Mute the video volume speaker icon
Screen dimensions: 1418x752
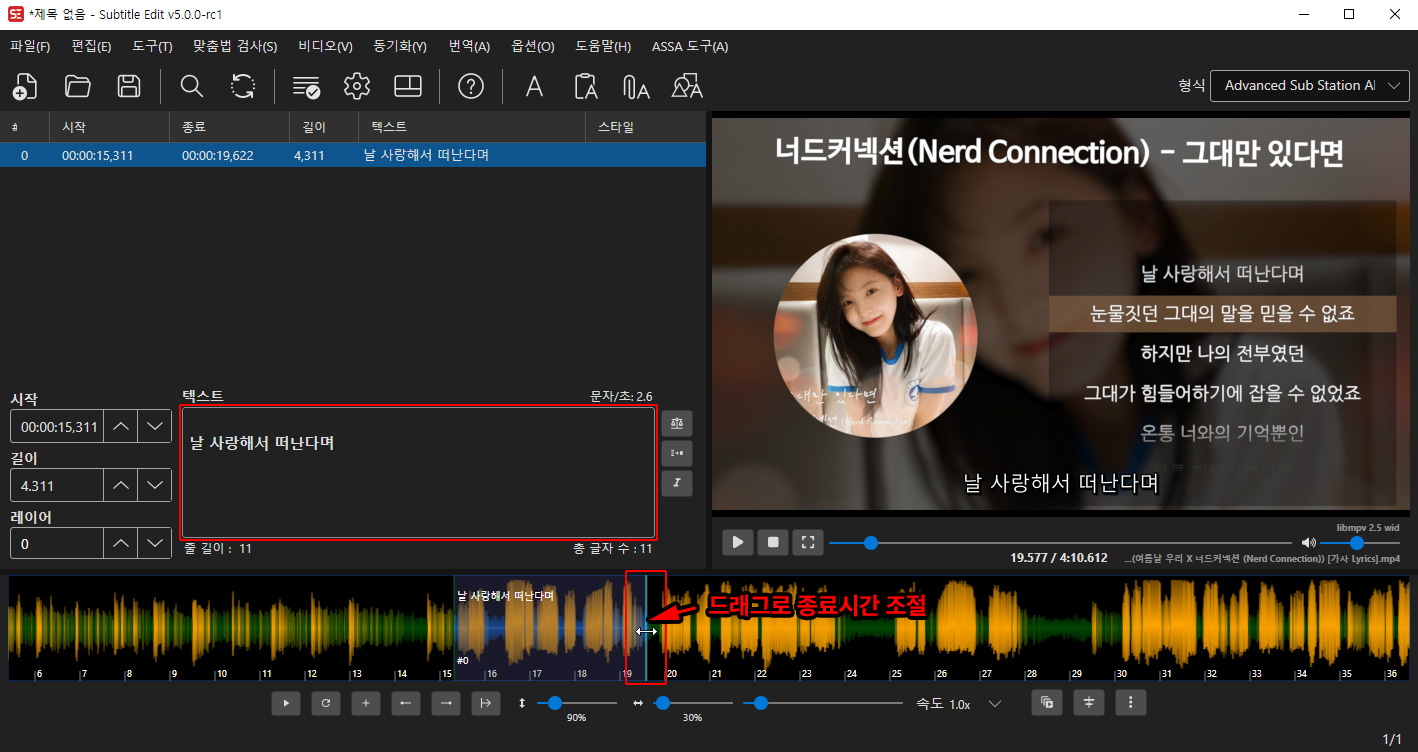point(1308,543)
